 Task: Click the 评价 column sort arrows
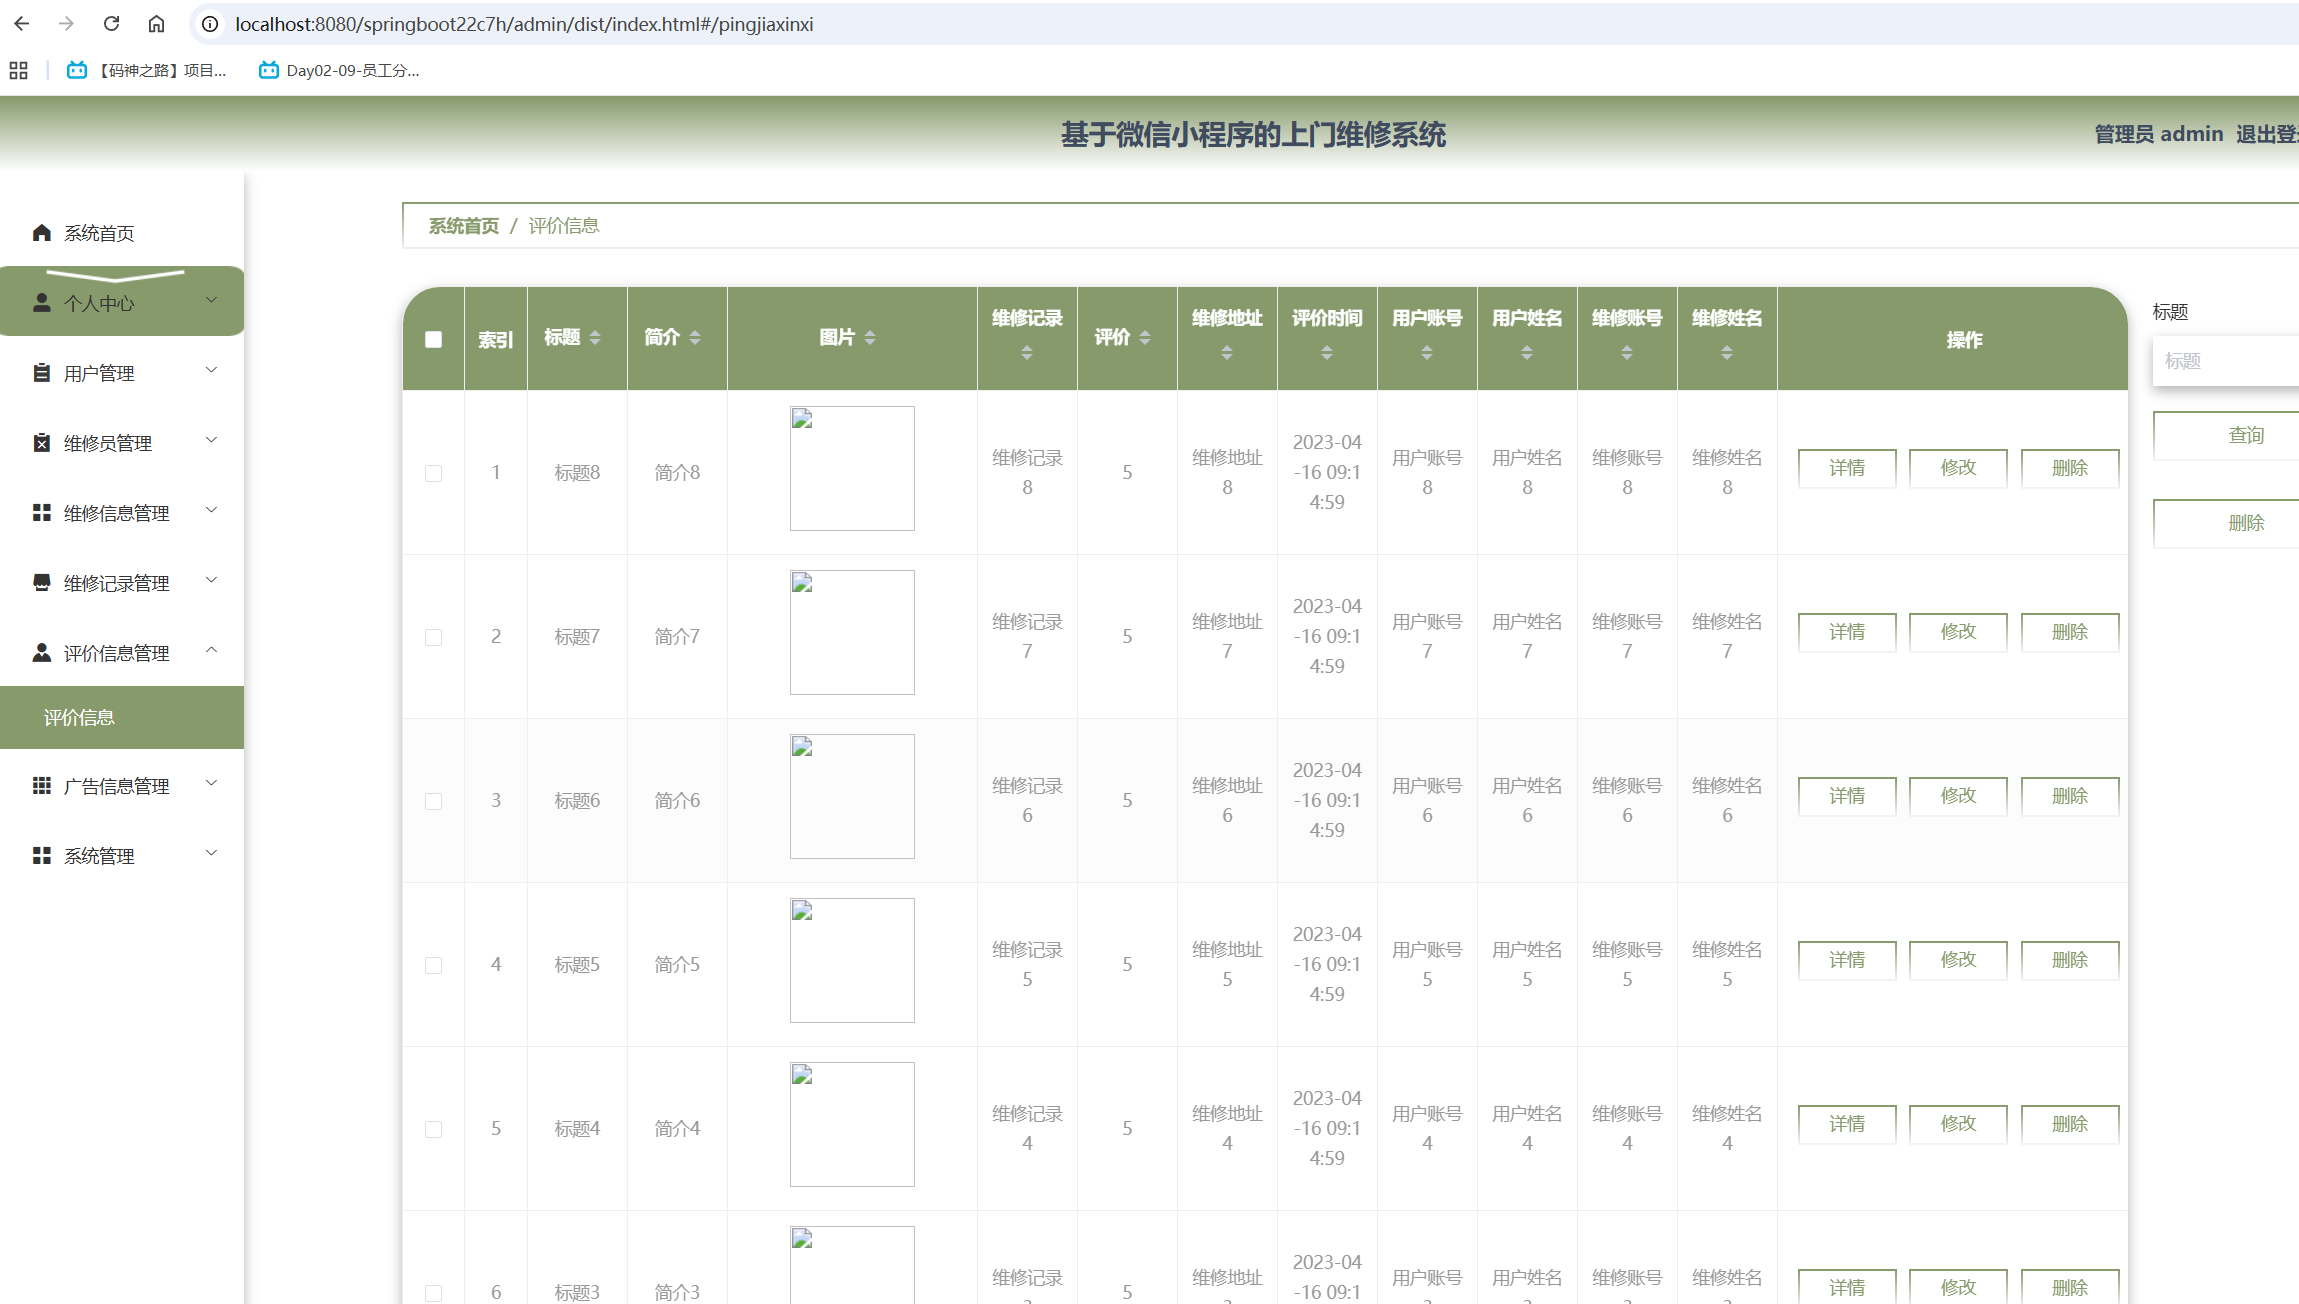[x=1145, y=338]
